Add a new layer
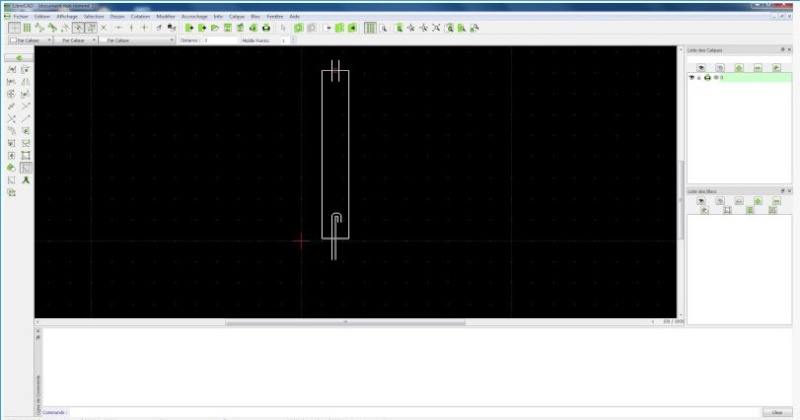 click(739, 67)
